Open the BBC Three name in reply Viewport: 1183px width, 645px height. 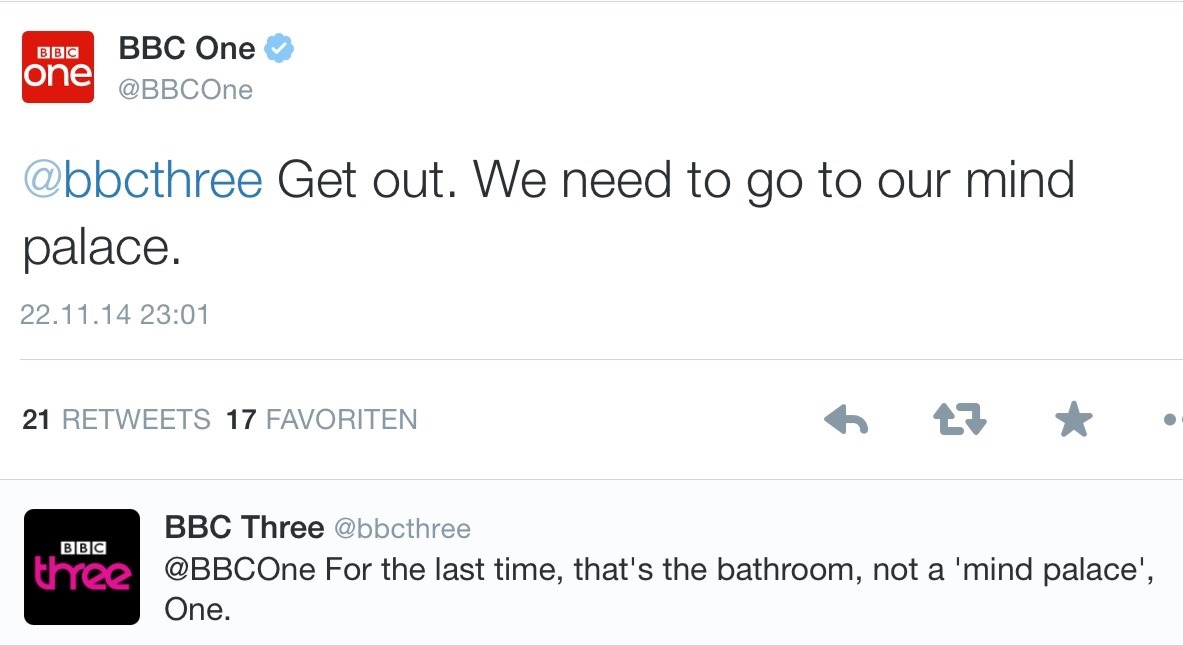pos(244,527)
